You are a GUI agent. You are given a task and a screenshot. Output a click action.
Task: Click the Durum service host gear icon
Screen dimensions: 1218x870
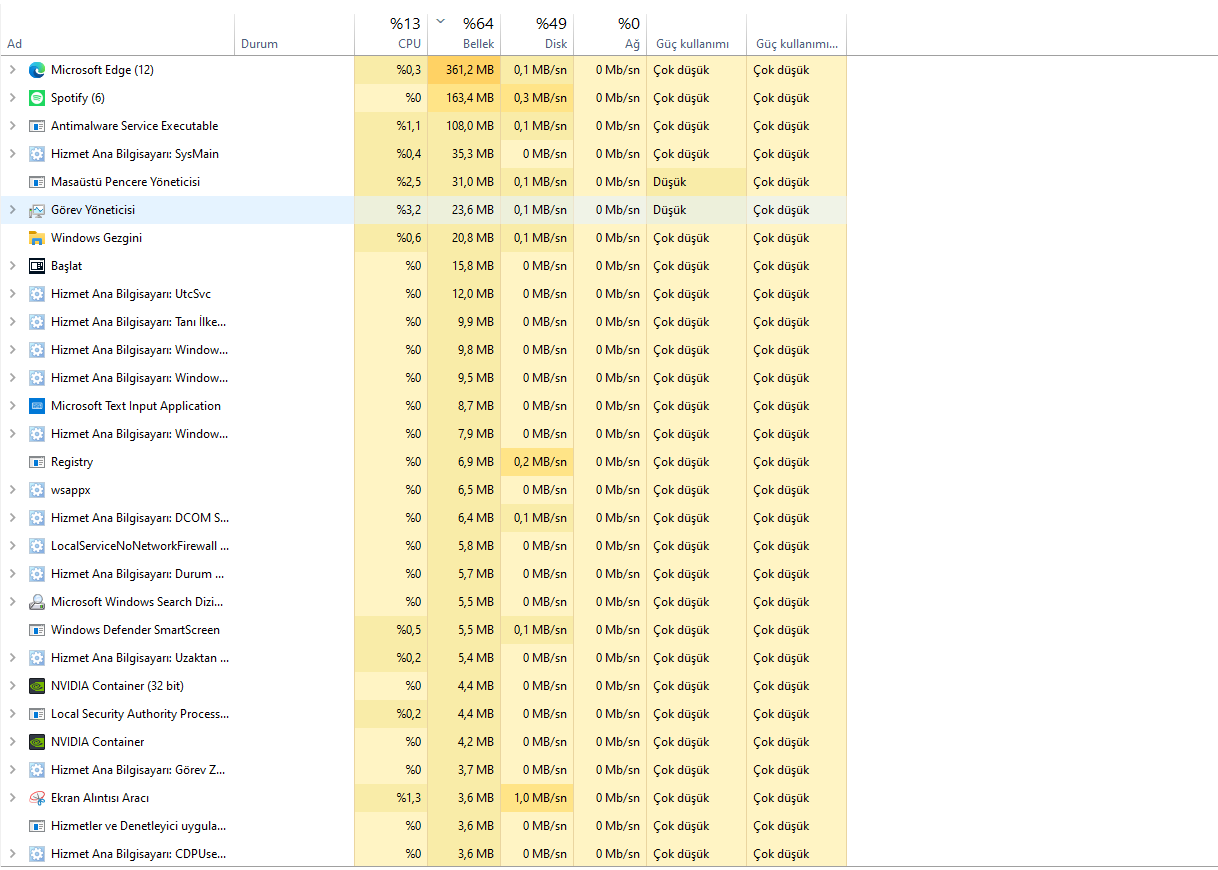point(37,574)
